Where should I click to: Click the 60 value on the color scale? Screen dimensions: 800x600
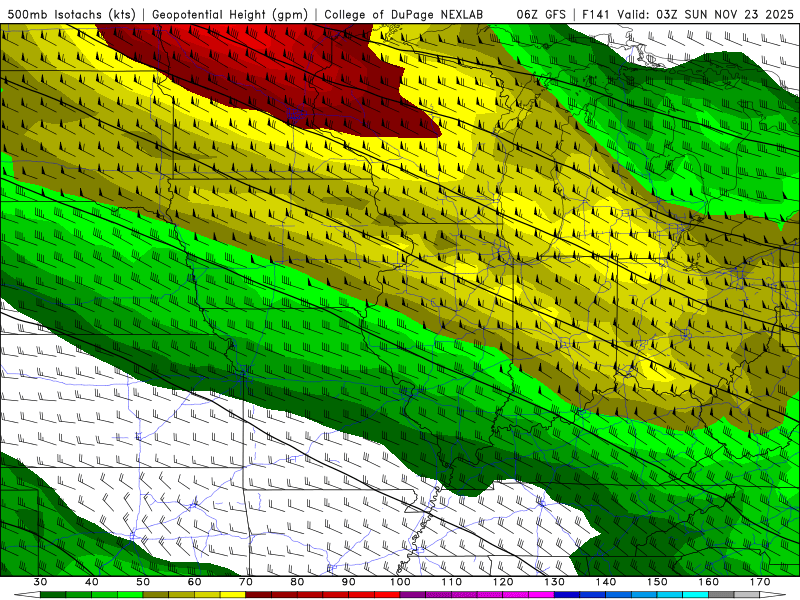tap(194, 582)
